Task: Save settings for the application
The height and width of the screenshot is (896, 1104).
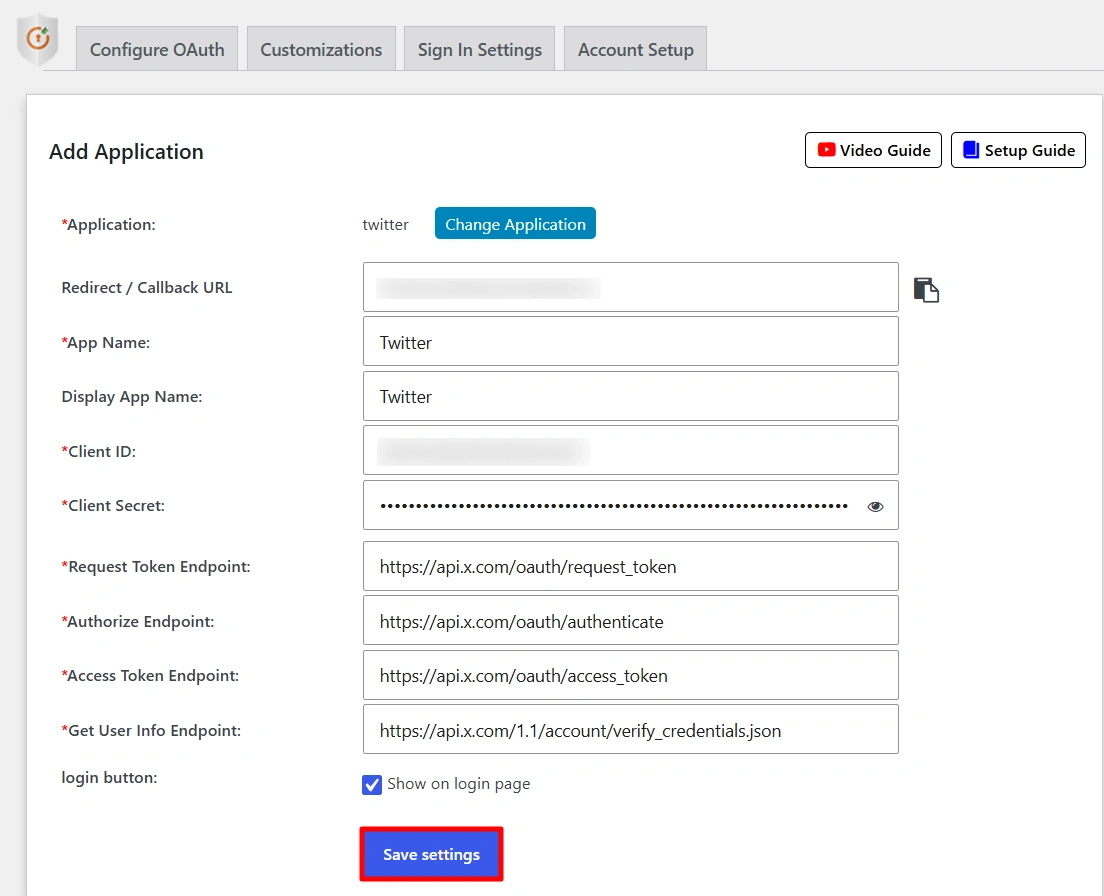Action: click(432, 854)
